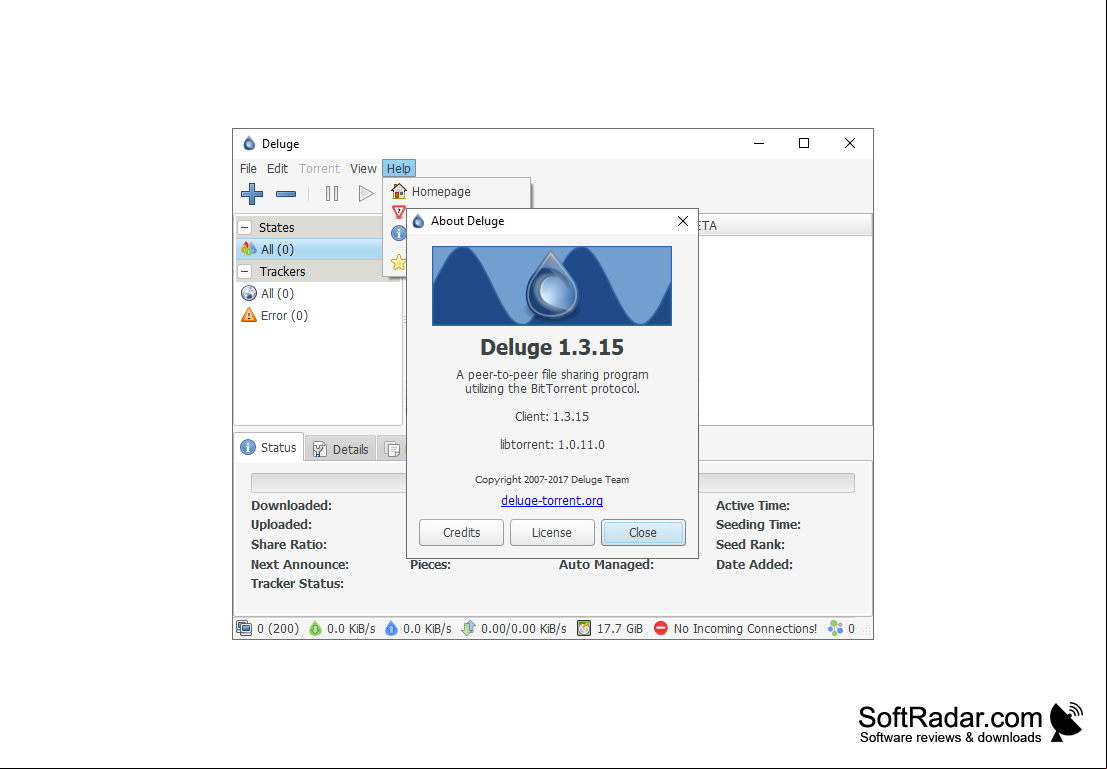The image size is (1107, 769).
Task: Click the warning icon beside Error (0)
Action: 249,315
